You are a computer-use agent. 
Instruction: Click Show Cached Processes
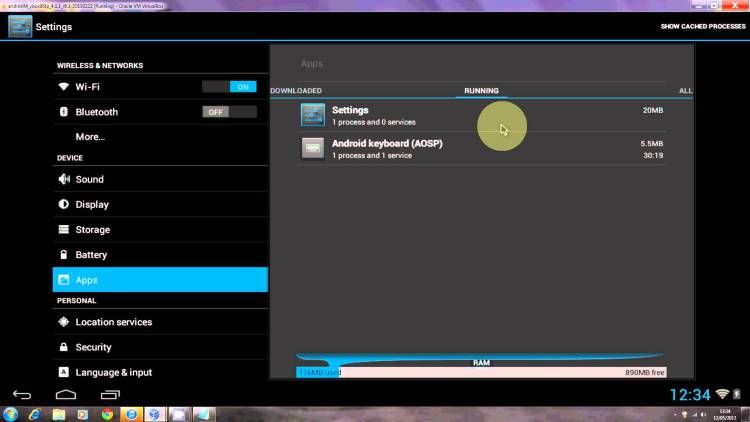tap(702, 26)
